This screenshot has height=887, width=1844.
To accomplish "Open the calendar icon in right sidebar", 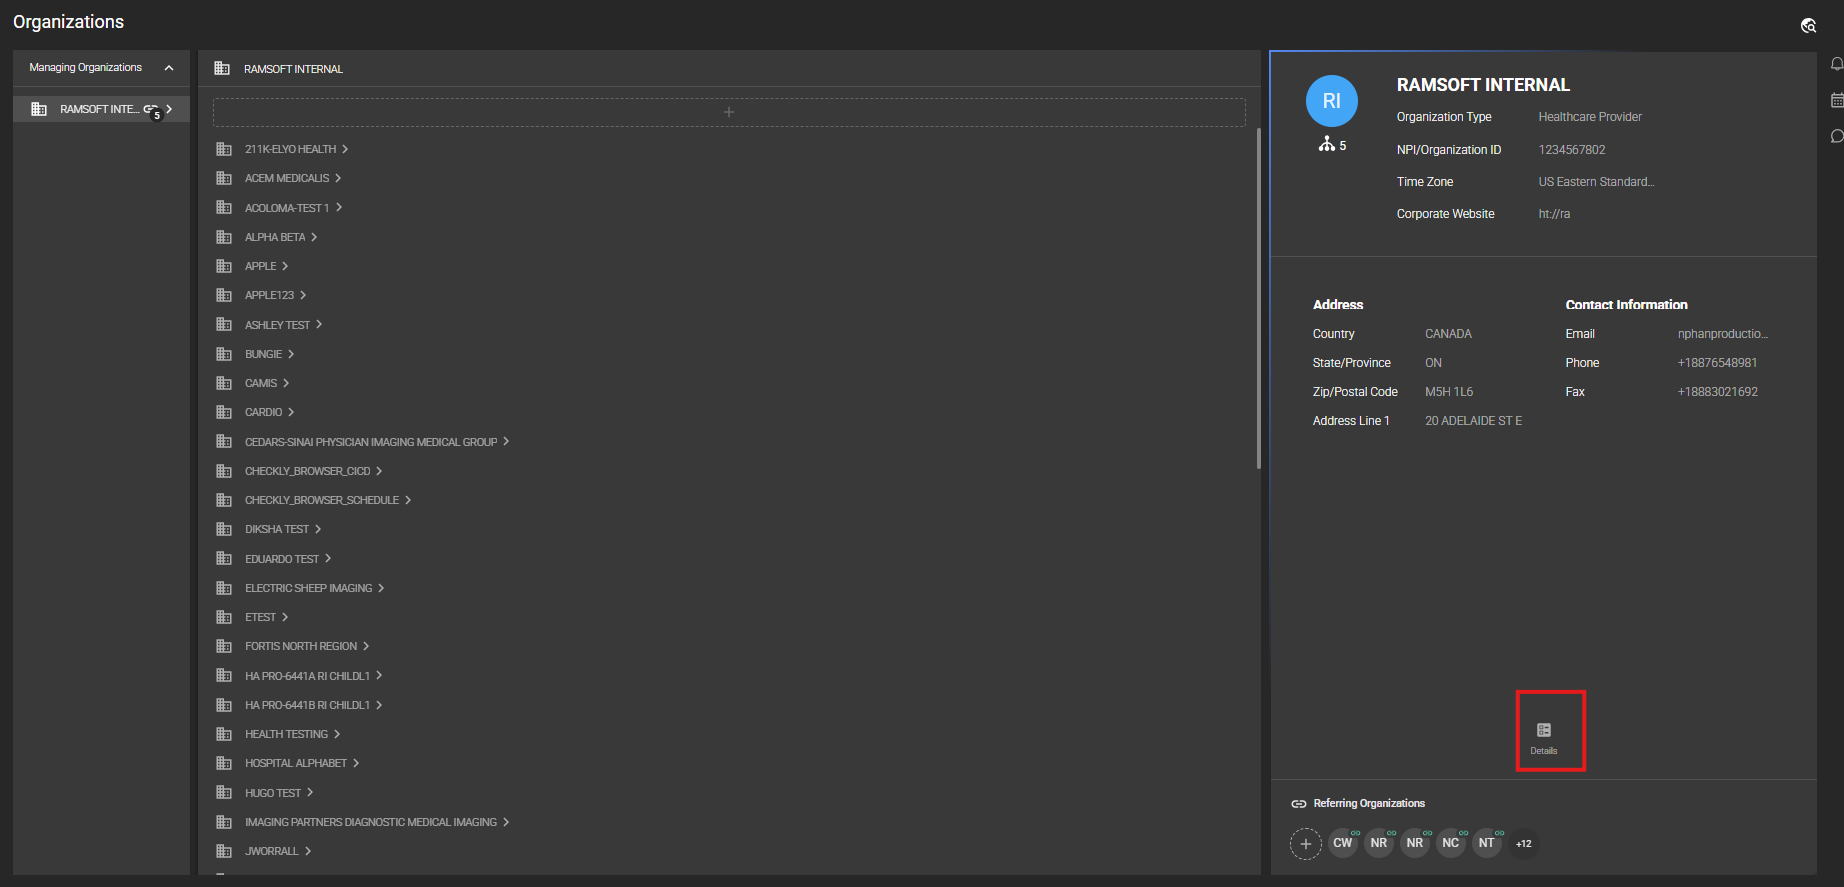I will point(1836,100).
